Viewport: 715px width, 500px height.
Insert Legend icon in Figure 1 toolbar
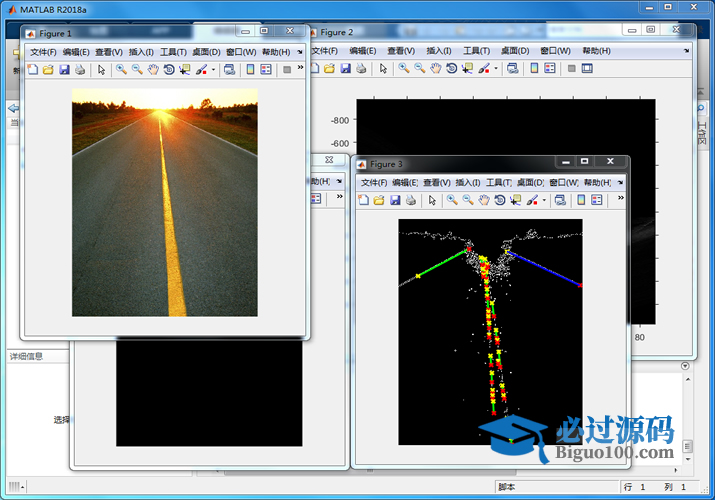click(266, 70)
